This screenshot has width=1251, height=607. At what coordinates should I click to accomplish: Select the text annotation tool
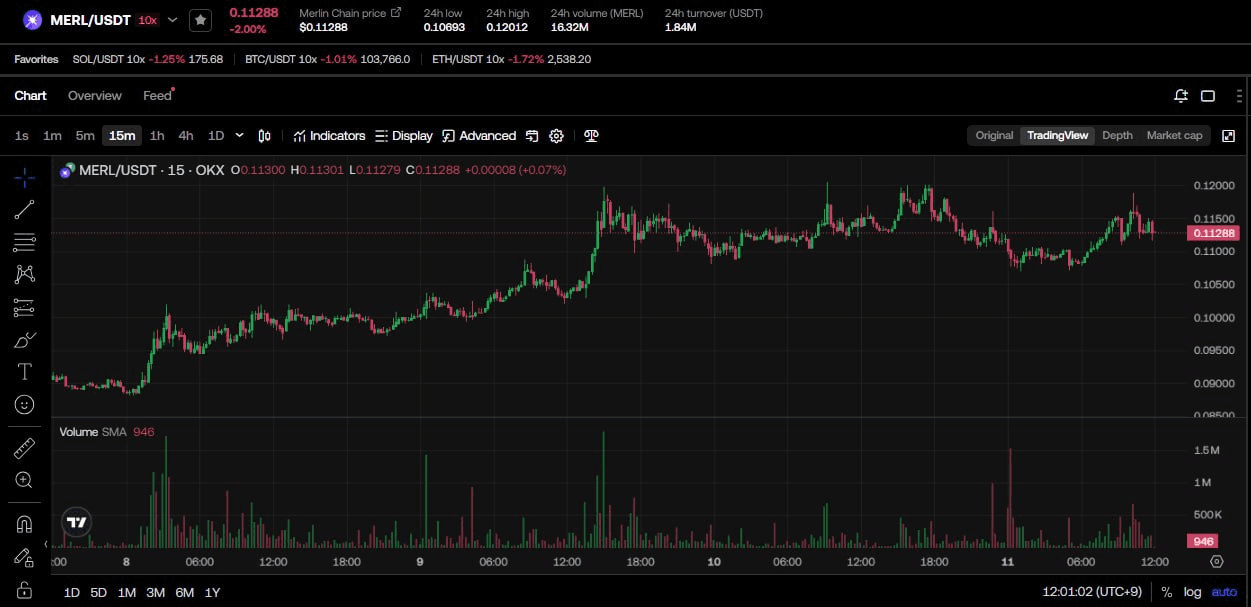tap(25, 372)
